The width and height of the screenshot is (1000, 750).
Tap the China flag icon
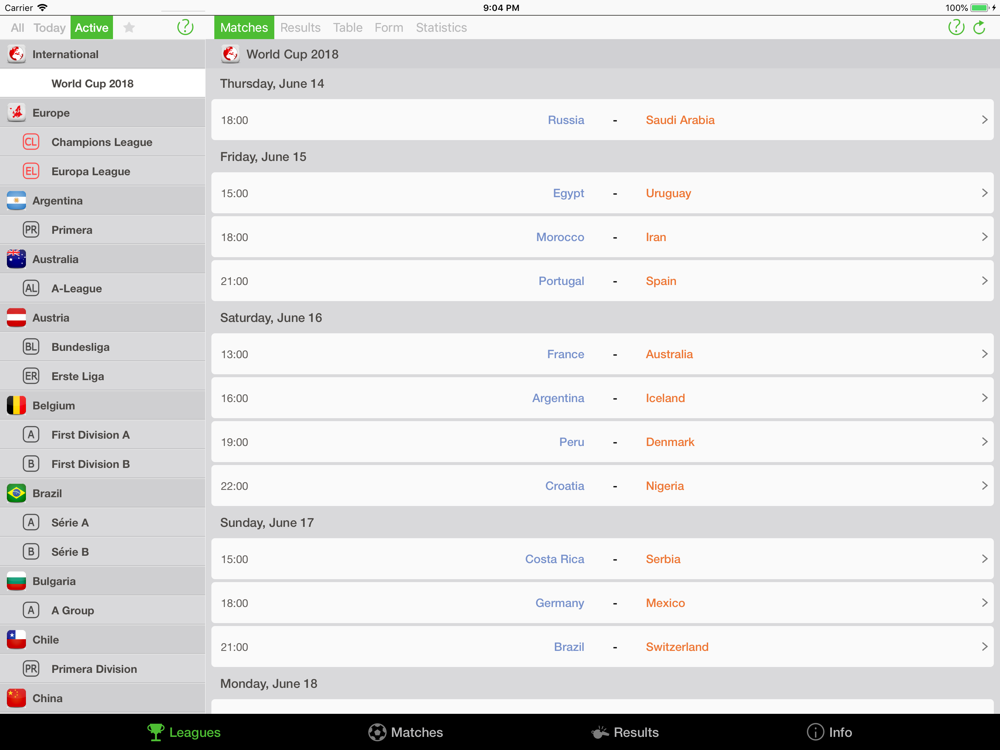17,698
